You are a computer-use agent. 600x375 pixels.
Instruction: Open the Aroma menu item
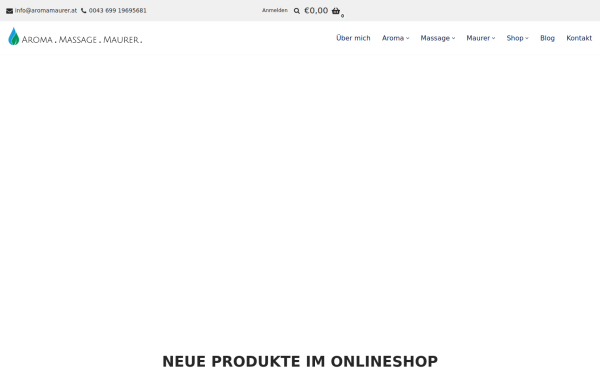pyautogui.click(x=393, y=38)
